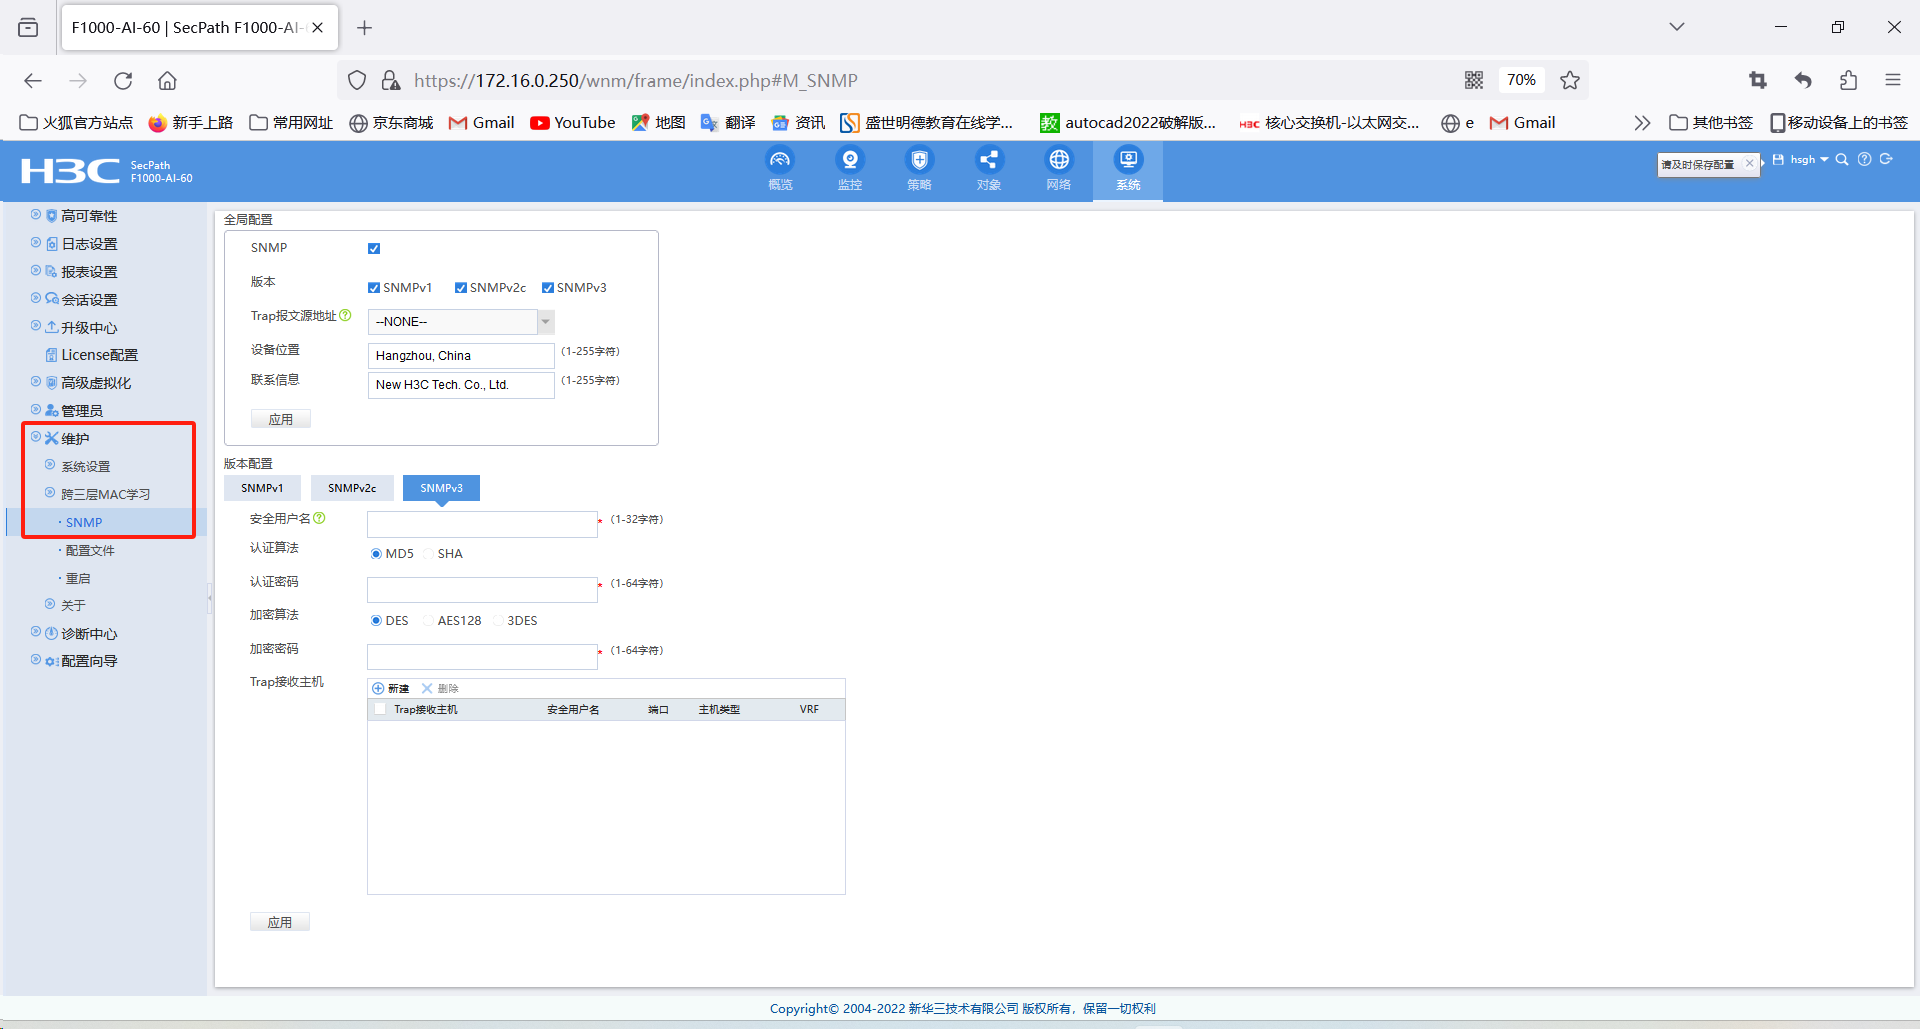
Task: Go to the browser home page icon
Action: pos(167,81)
